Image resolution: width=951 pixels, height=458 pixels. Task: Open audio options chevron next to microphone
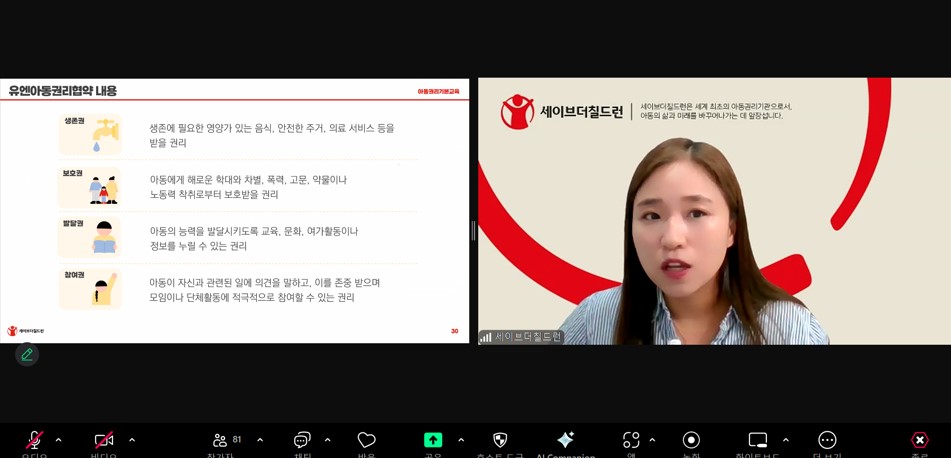point(59,440)
